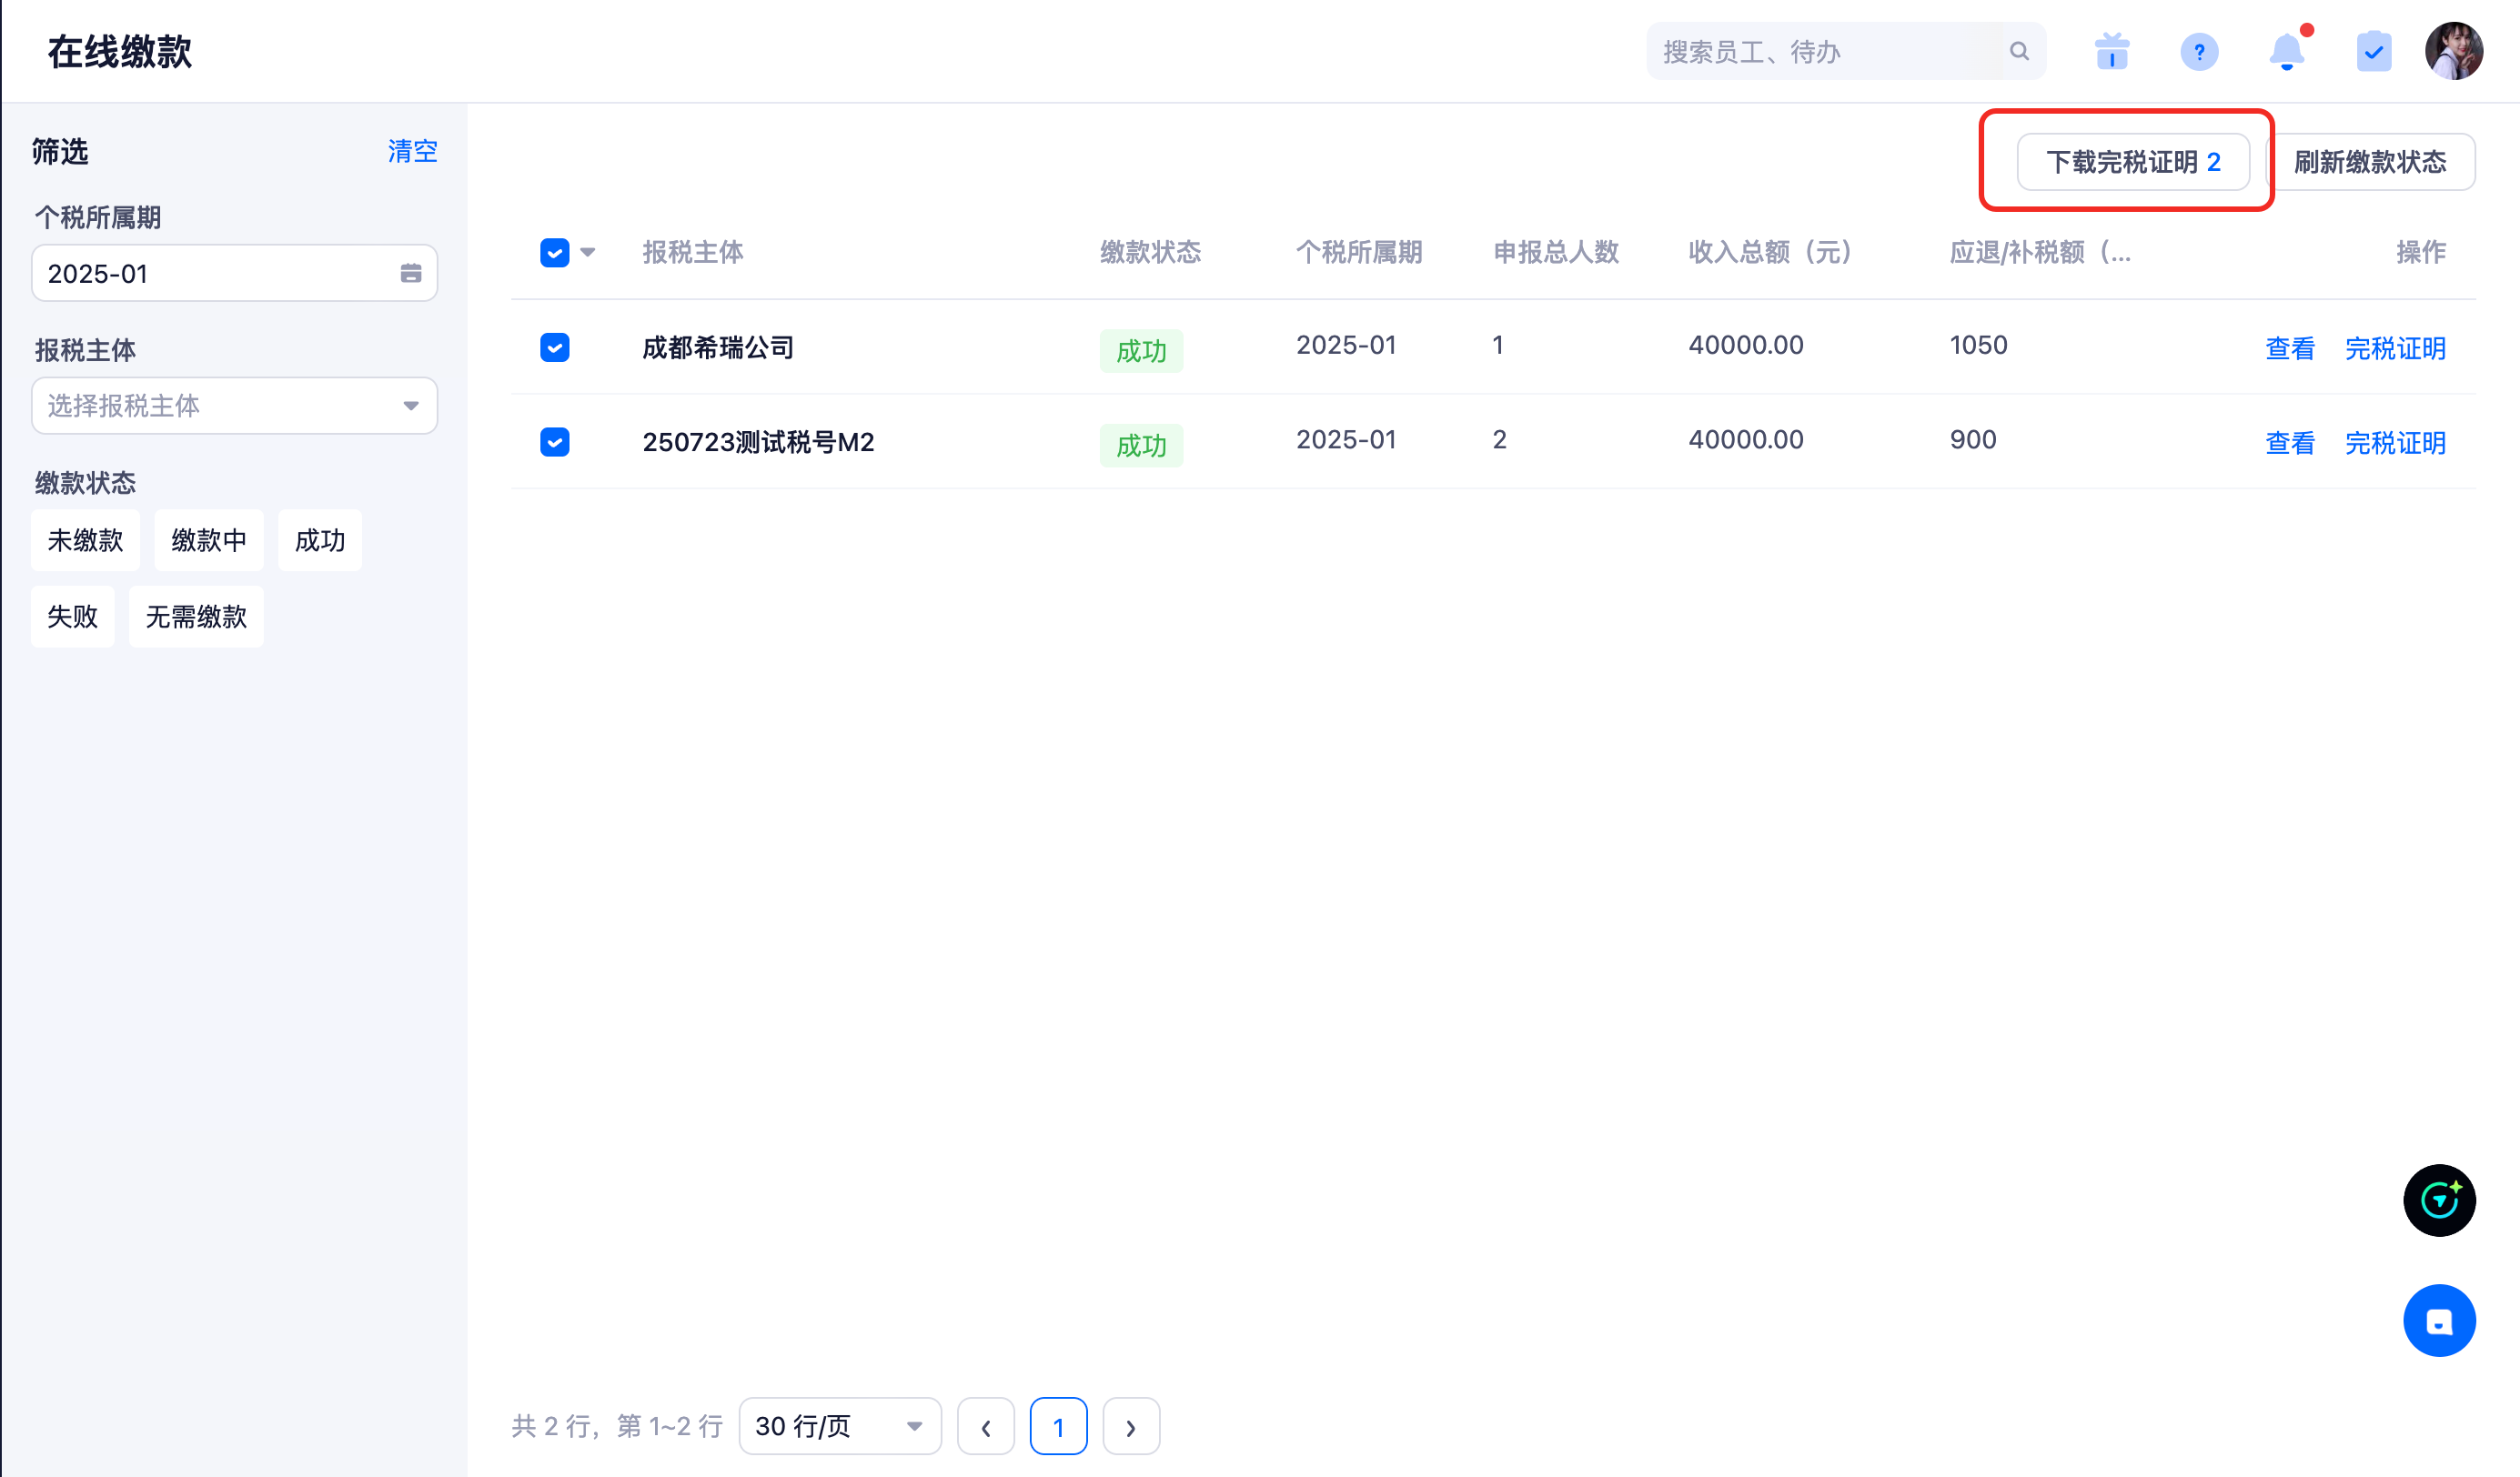This screenshot has width=2520, height=1477.
Task: Click the 应退/补税额 column header
Action: click(x=2040, y=253)
